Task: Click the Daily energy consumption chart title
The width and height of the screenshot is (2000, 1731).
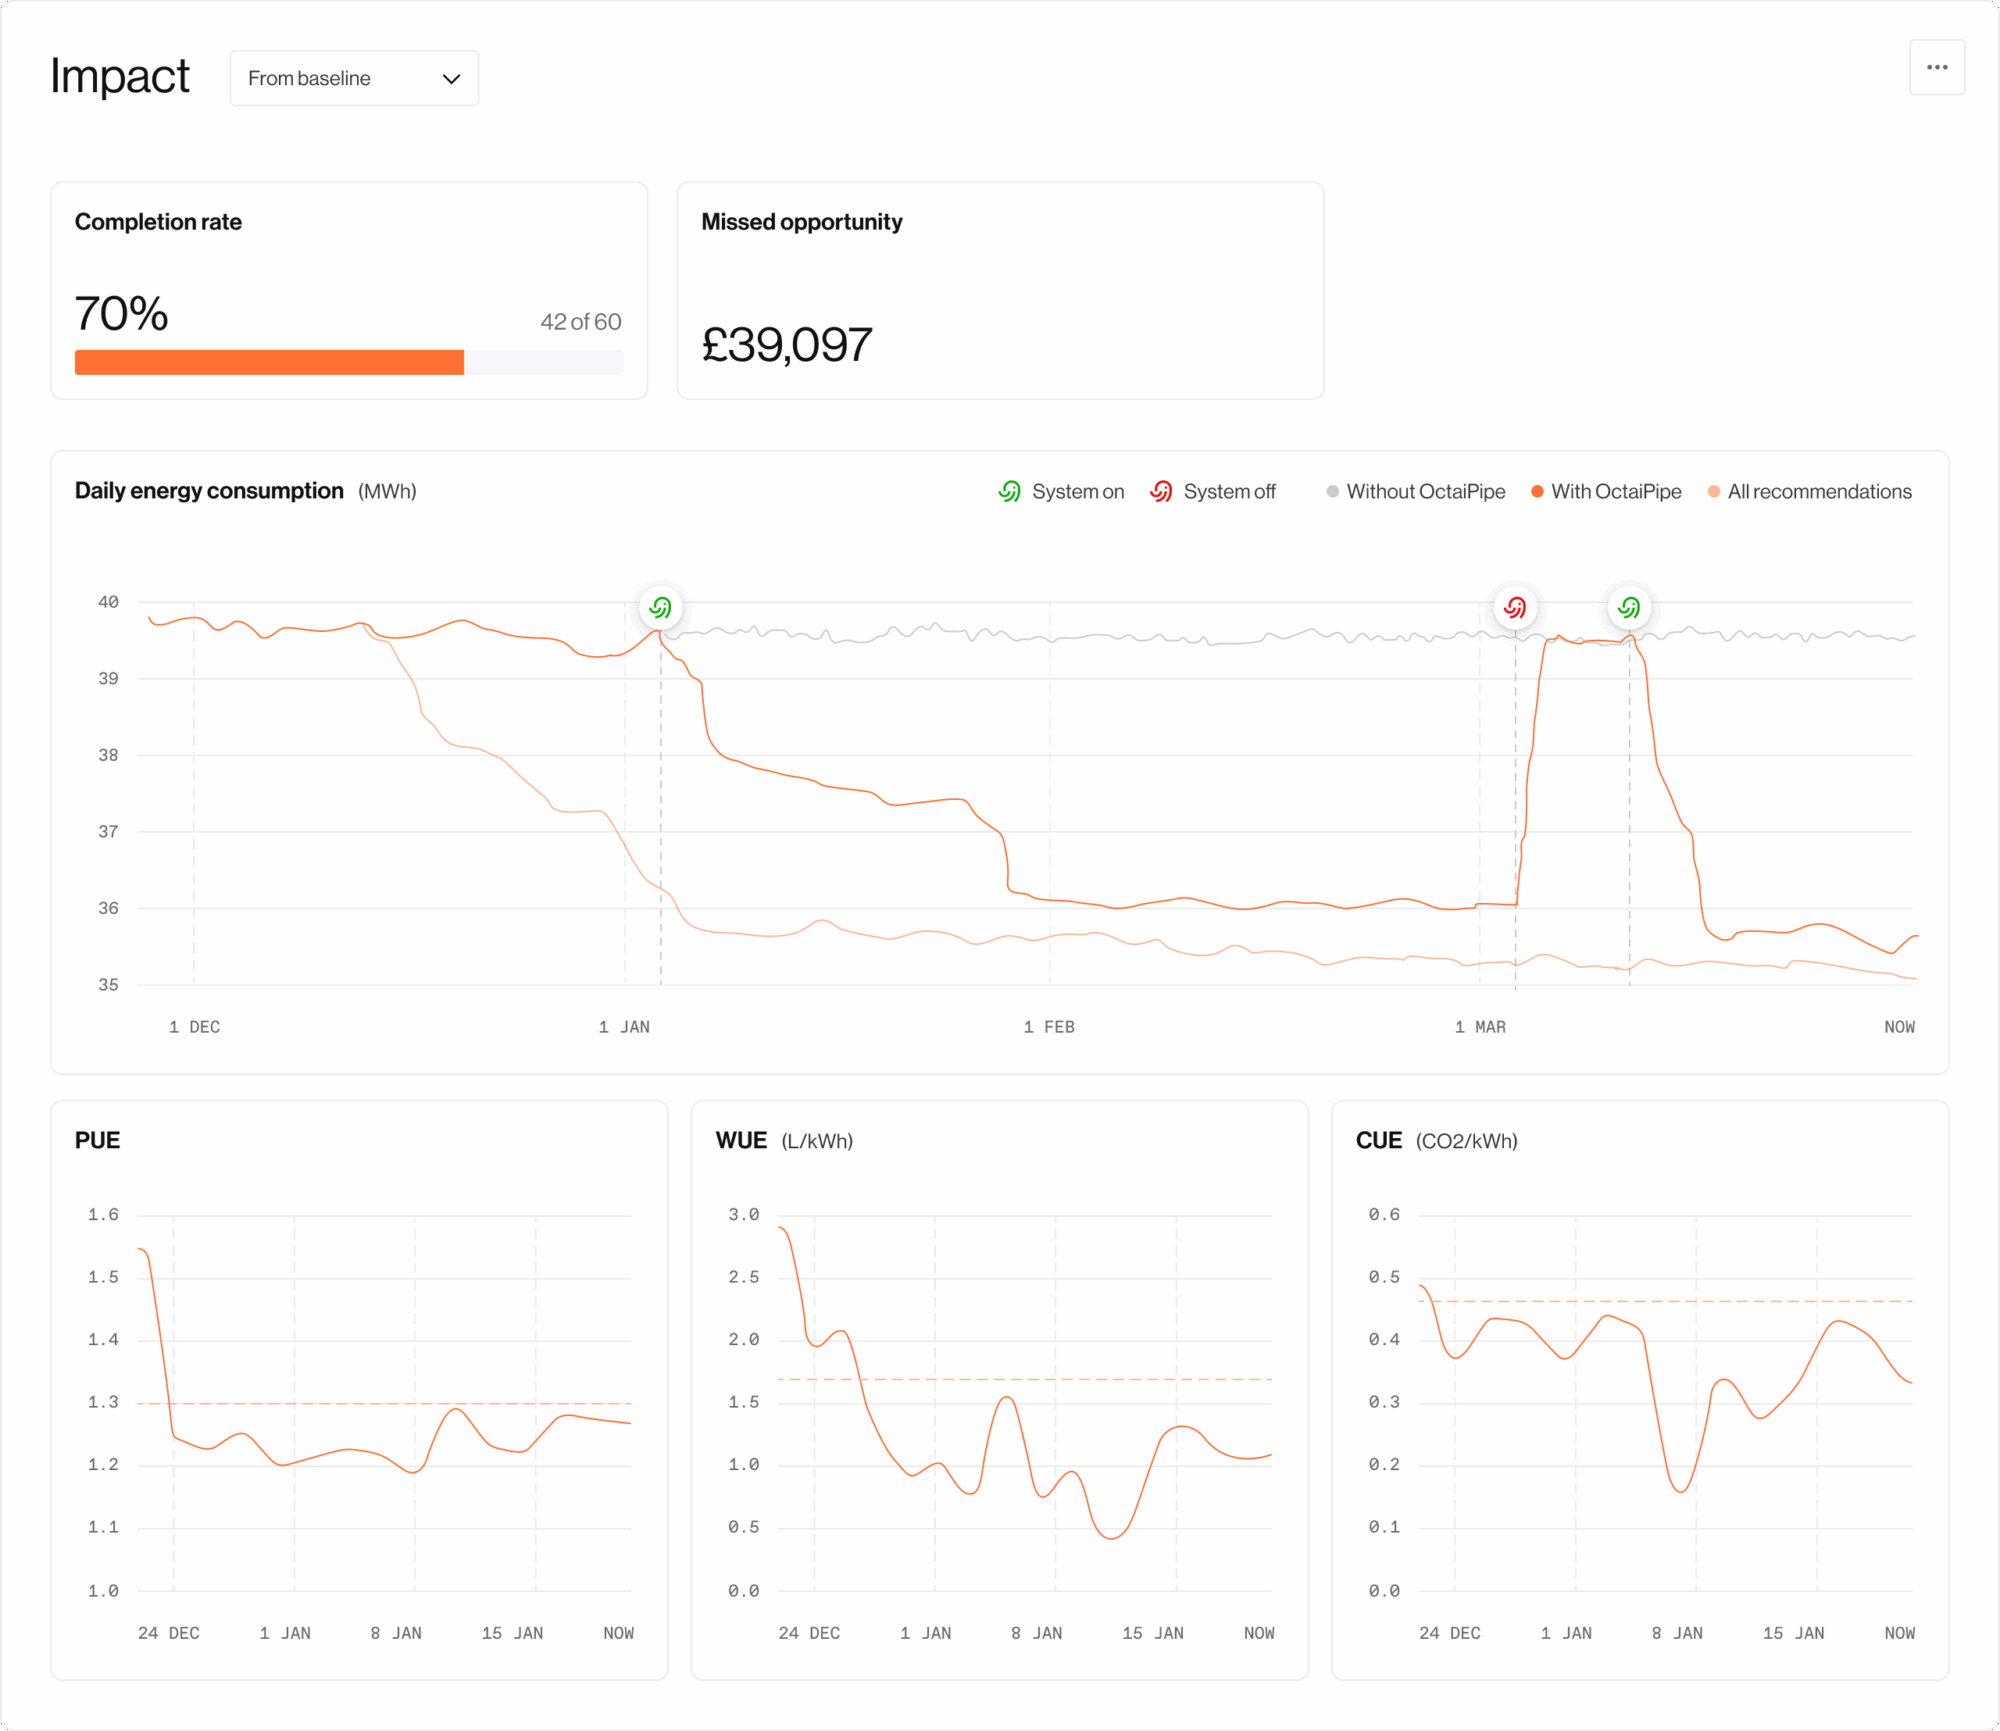Action: pyautogui.click(x=209, y=491)
